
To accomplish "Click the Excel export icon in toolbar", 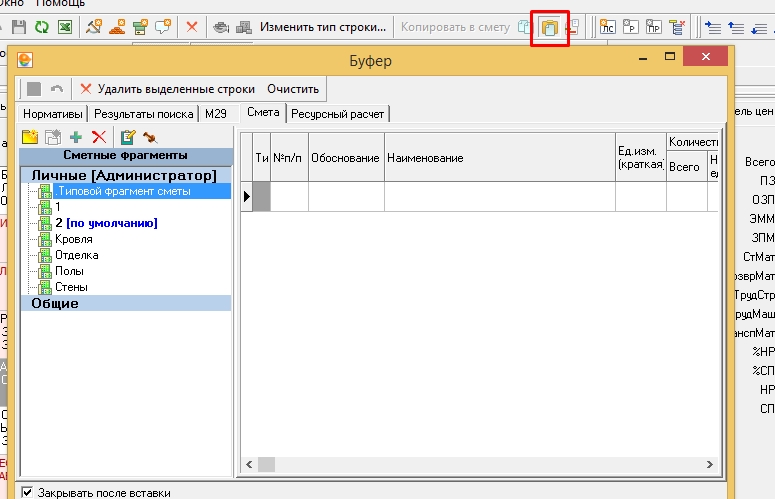I will point(64,28).
